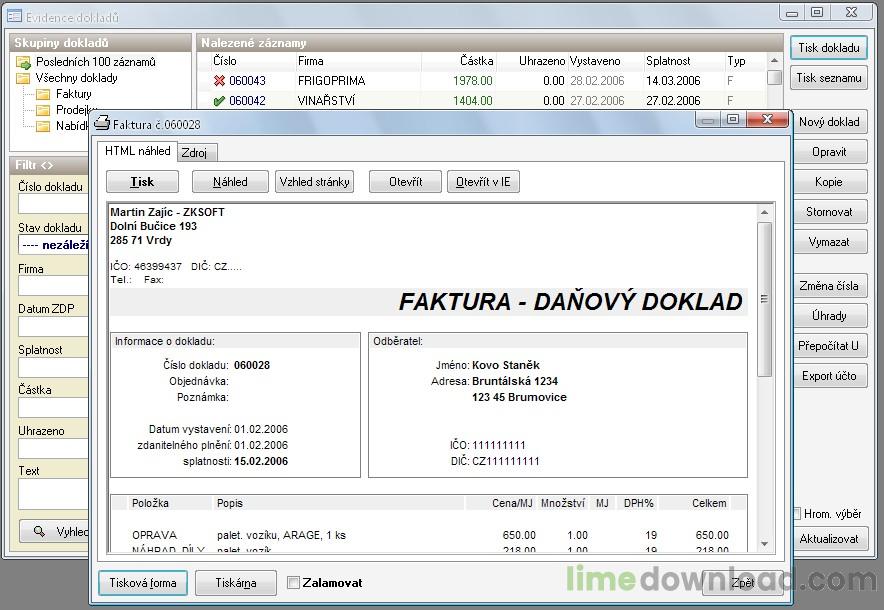The image size is (884, 610).
Task: Click the Evidence dokladů window title icon
Action: pos(14,16)
